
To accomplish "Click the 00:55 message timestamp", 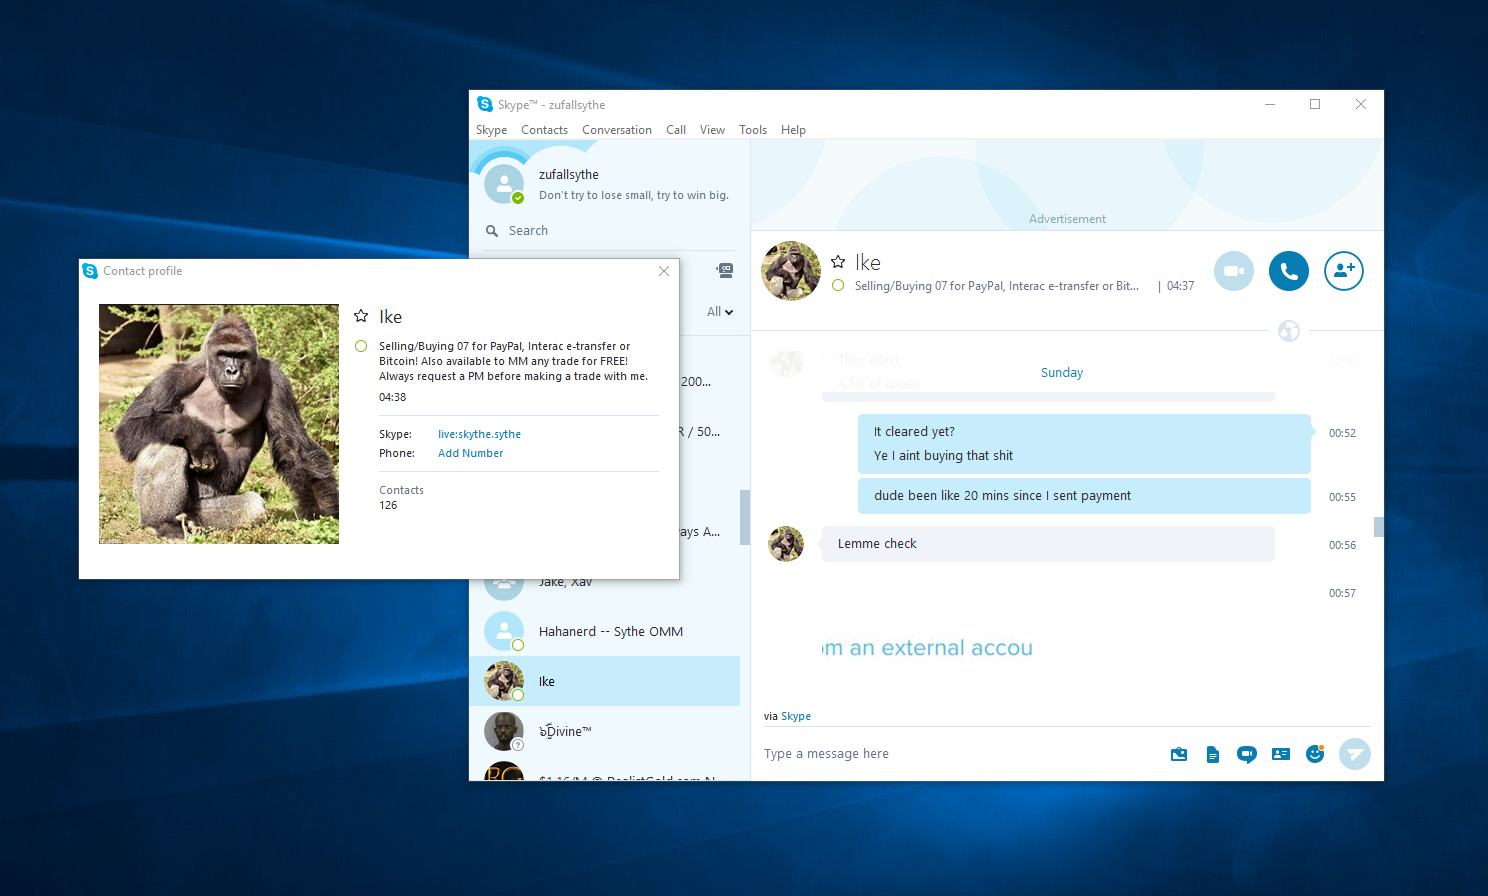I will pos(1342,497).
